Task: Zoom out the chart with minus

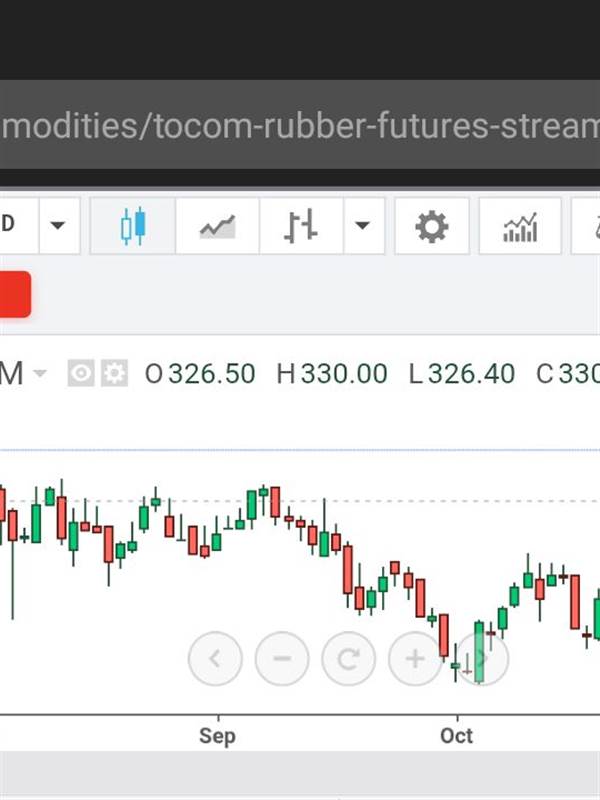Action: coord(282,659)
